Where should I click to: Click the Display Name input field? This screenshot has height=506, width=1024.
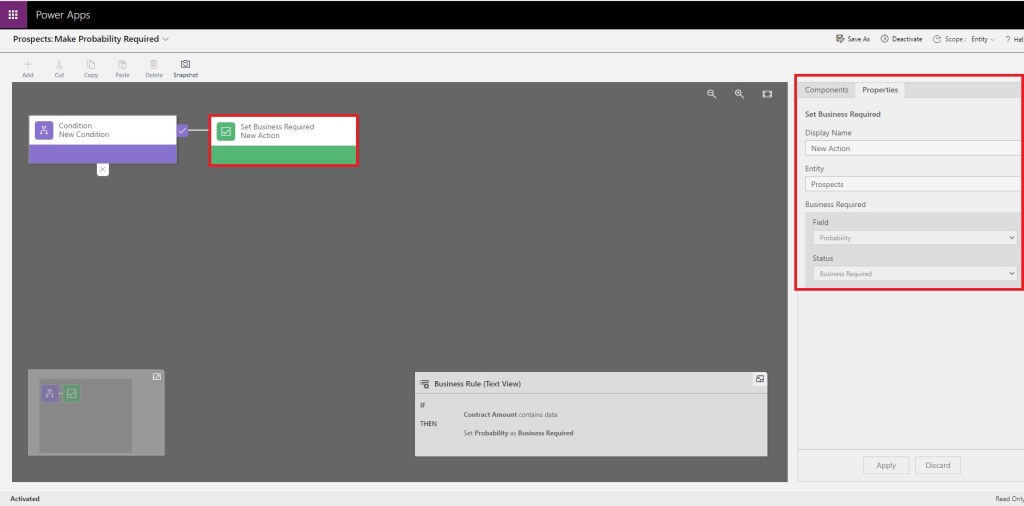tap(912, 148)
